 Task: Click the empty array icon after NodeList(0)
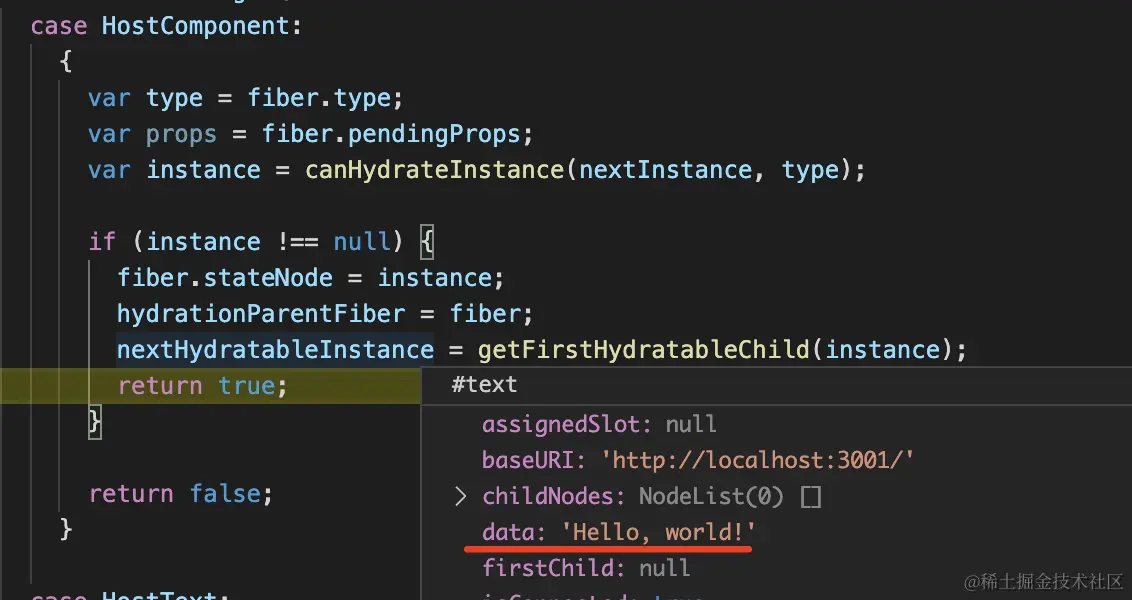coord(811,497)
